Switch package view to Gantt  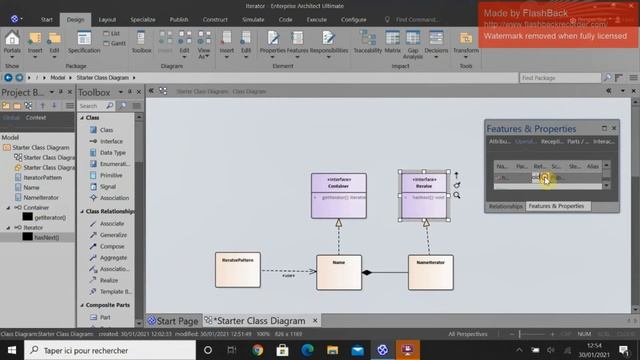pyautogui.click(x=115, y=43)
